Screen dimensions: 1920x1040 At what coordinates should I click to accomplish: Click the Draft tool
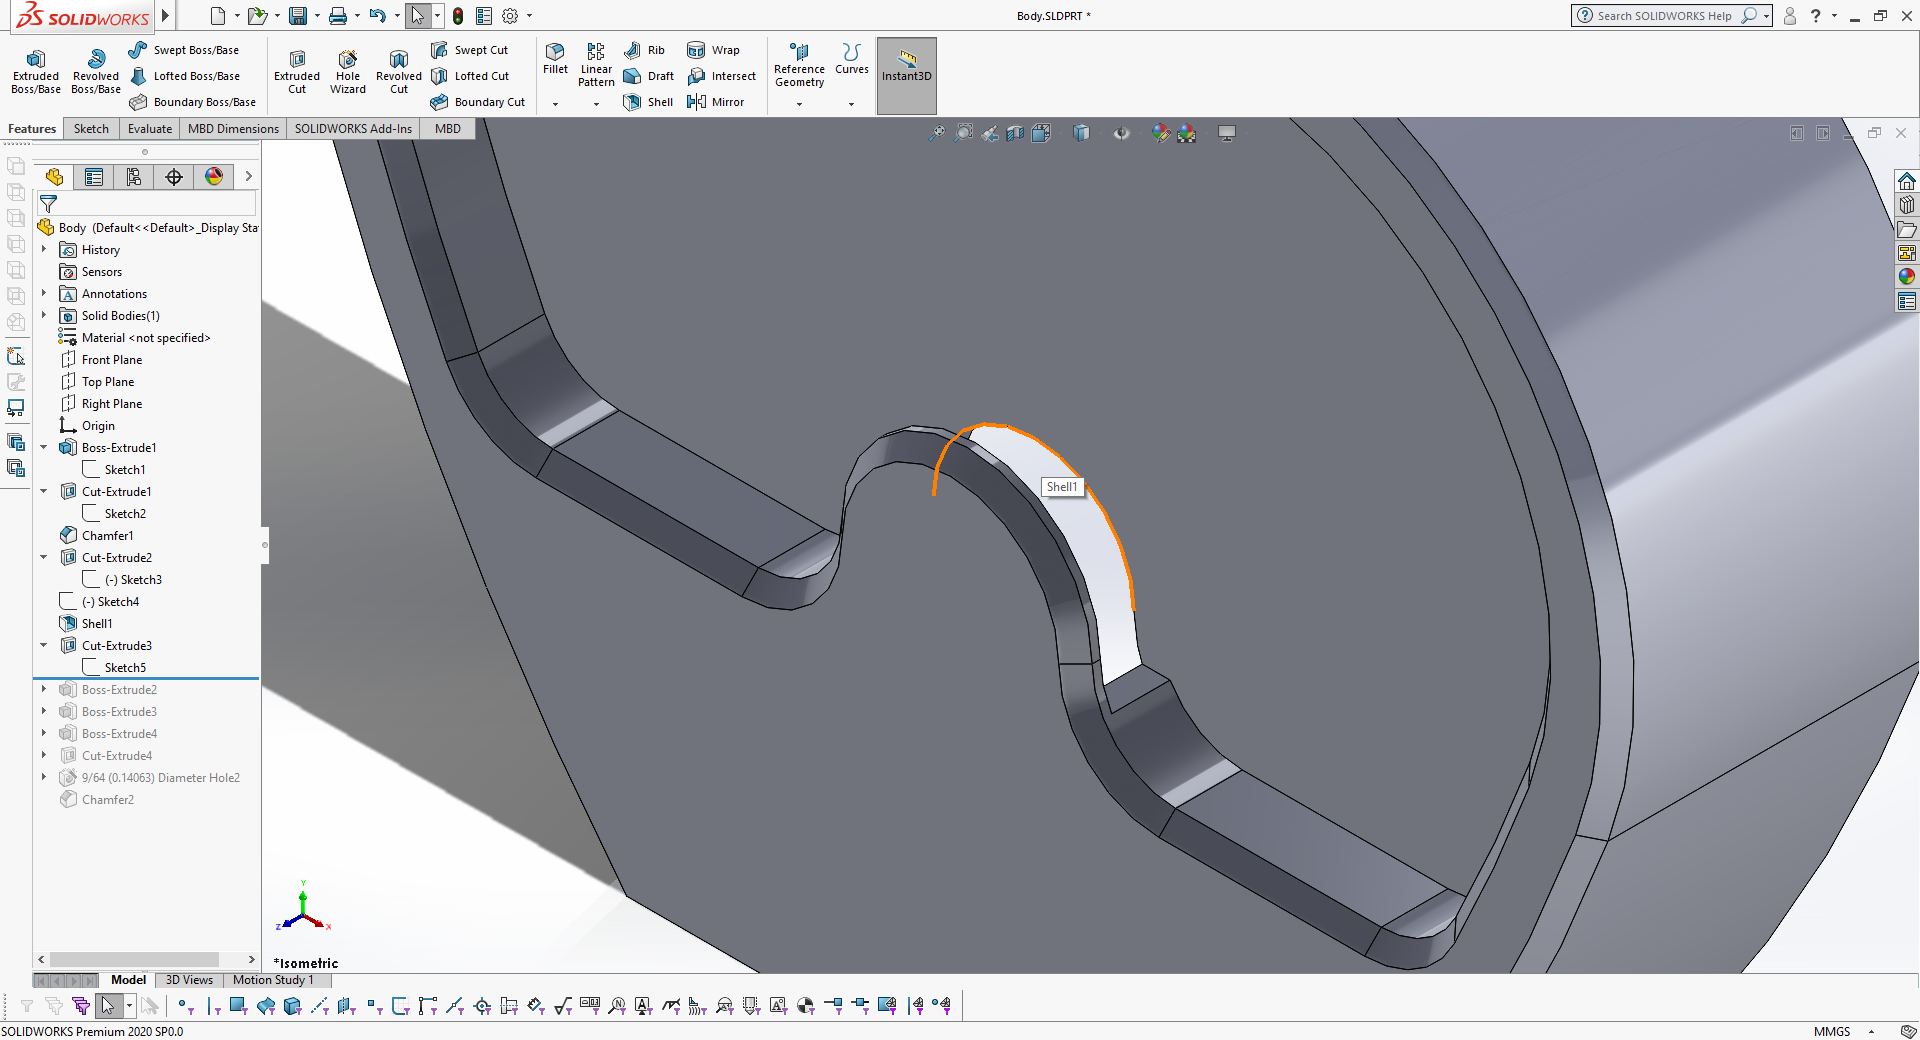[648, 76]
